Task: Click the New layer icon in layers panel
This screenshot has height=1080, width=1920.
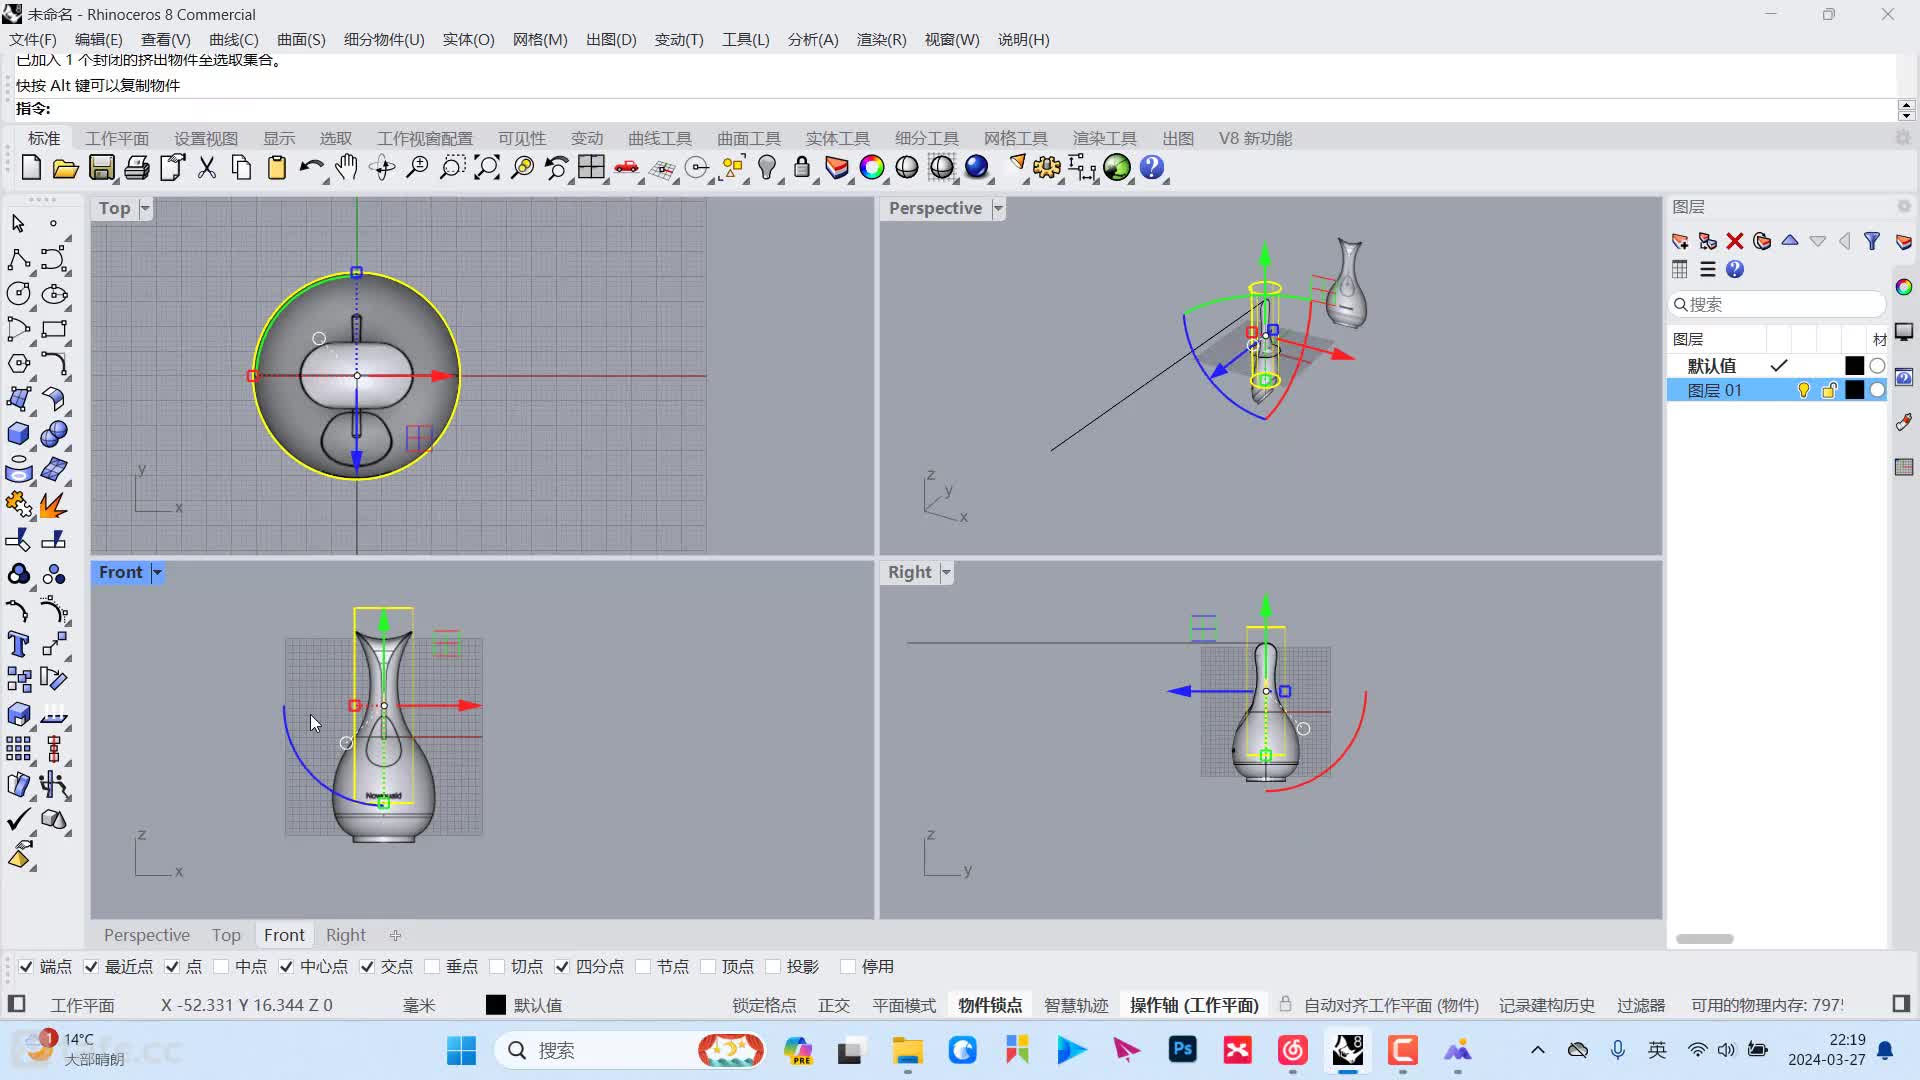Action: [x=1680, y=241]
